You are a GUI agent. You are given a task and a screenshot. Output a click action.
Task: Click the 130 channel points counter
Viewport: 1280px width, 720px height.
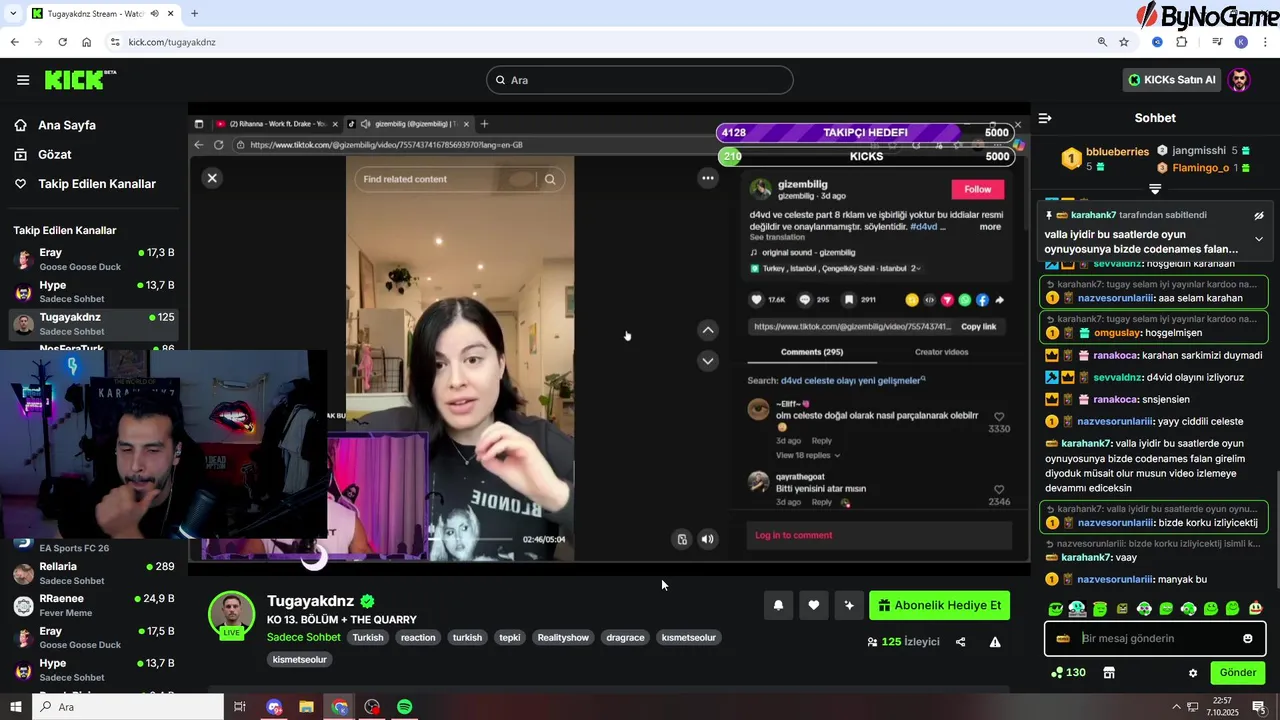(1068, 673)
